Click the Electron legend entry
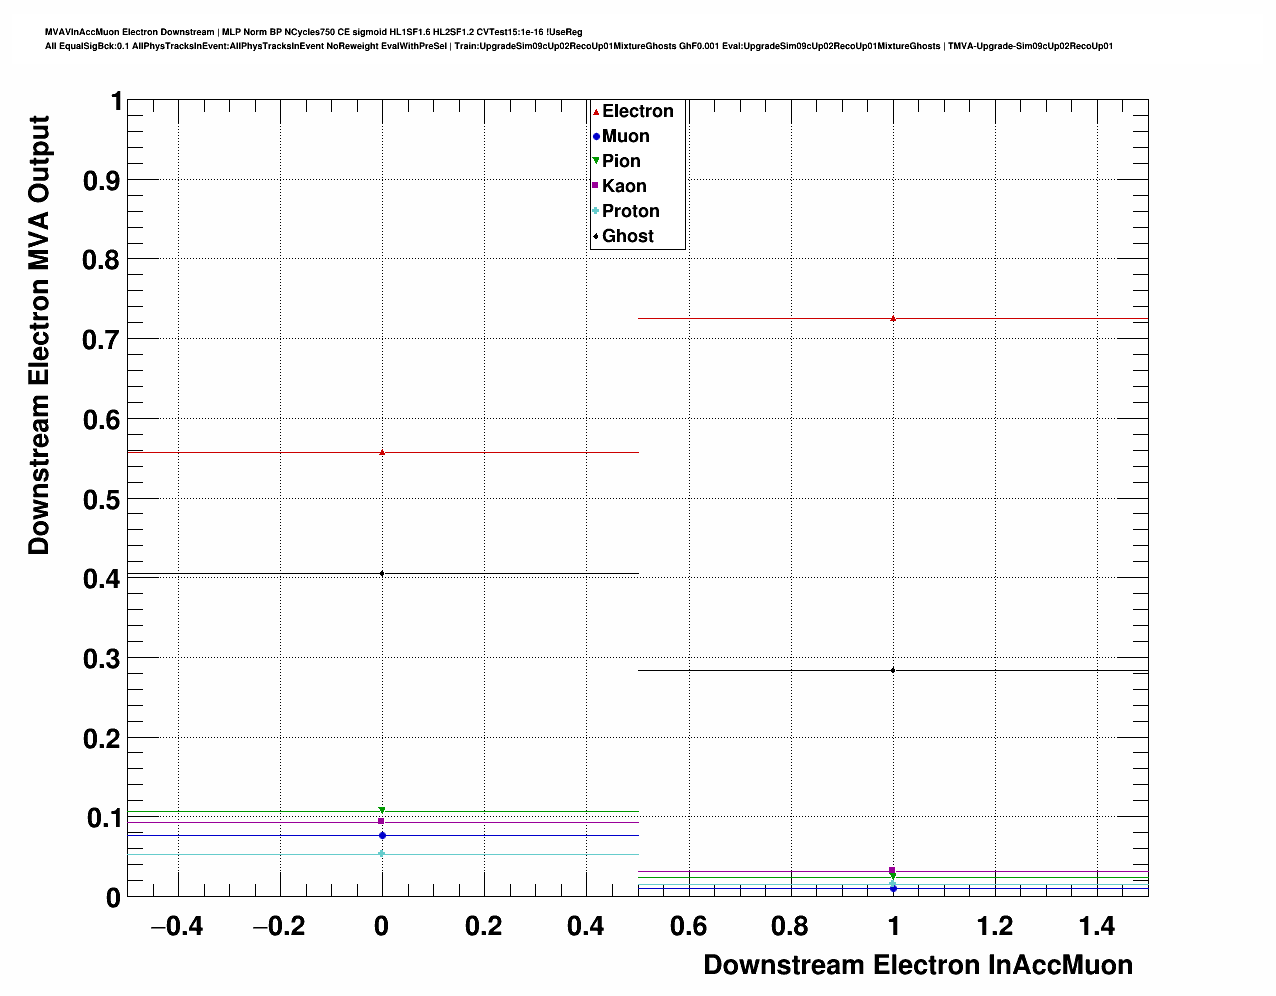Viewport: 1276px width, 996px height. (x=633, y=111)
